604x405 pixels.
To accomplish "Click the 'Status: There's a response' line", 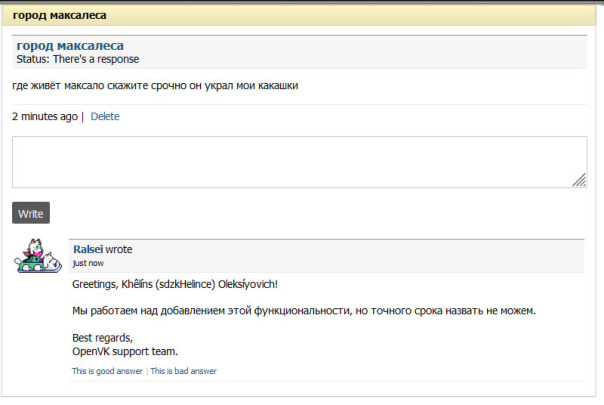I will pyautogui.click(x=77, y=59).
